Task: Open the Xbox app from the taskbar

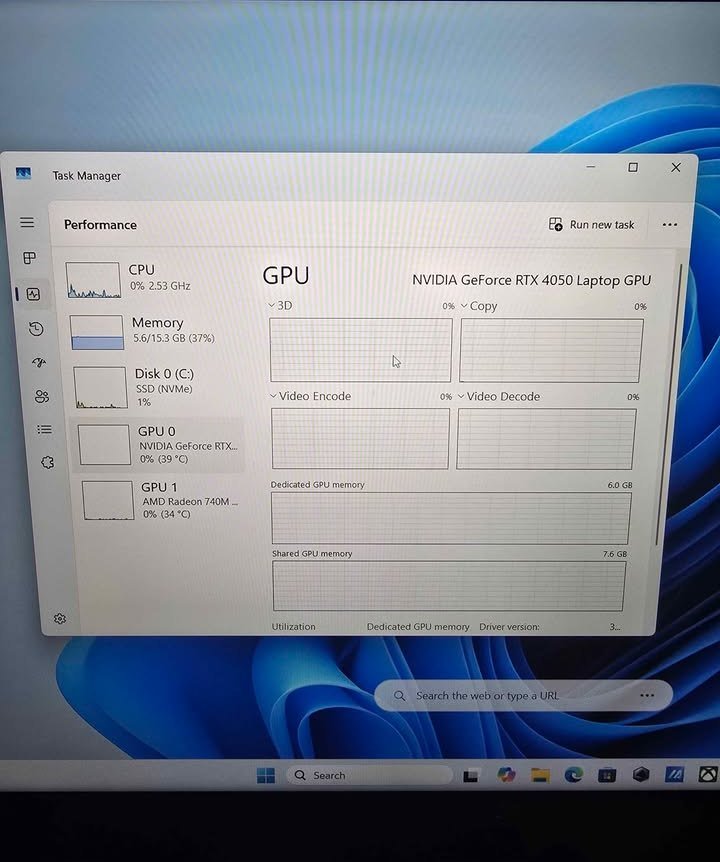Action: click(708, 774)
